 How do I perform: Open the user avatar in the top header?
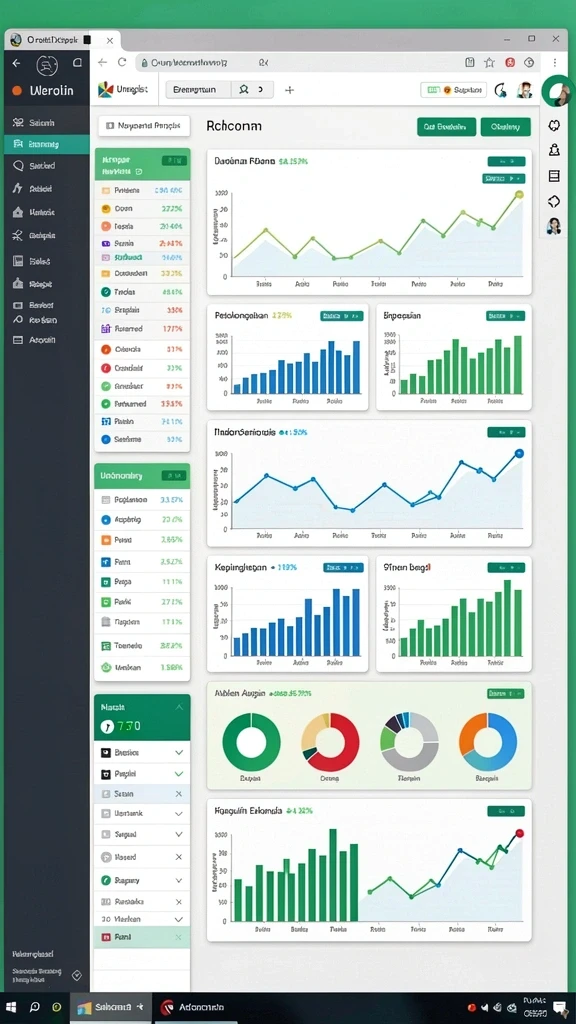[x=524, y=90]
